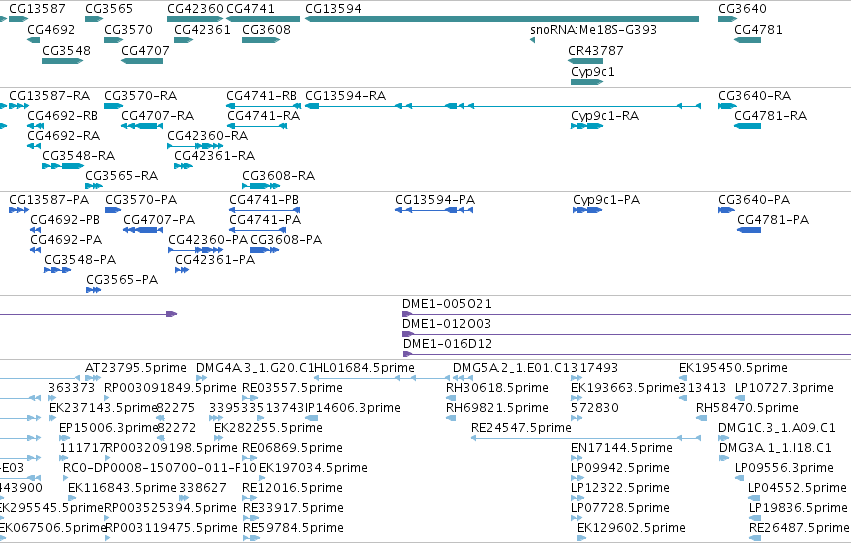The width and height of the screenshot is (851, 543).
Task: Select the CG3565 gene feature
Action: (94, 19)
